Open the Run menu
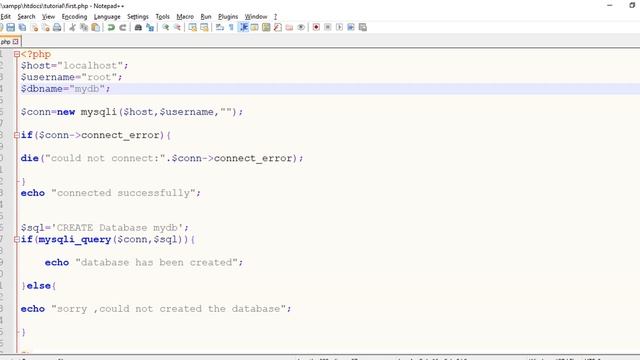Image resolution: width=640 pixels, height=360 pixels. coord(206,17)
